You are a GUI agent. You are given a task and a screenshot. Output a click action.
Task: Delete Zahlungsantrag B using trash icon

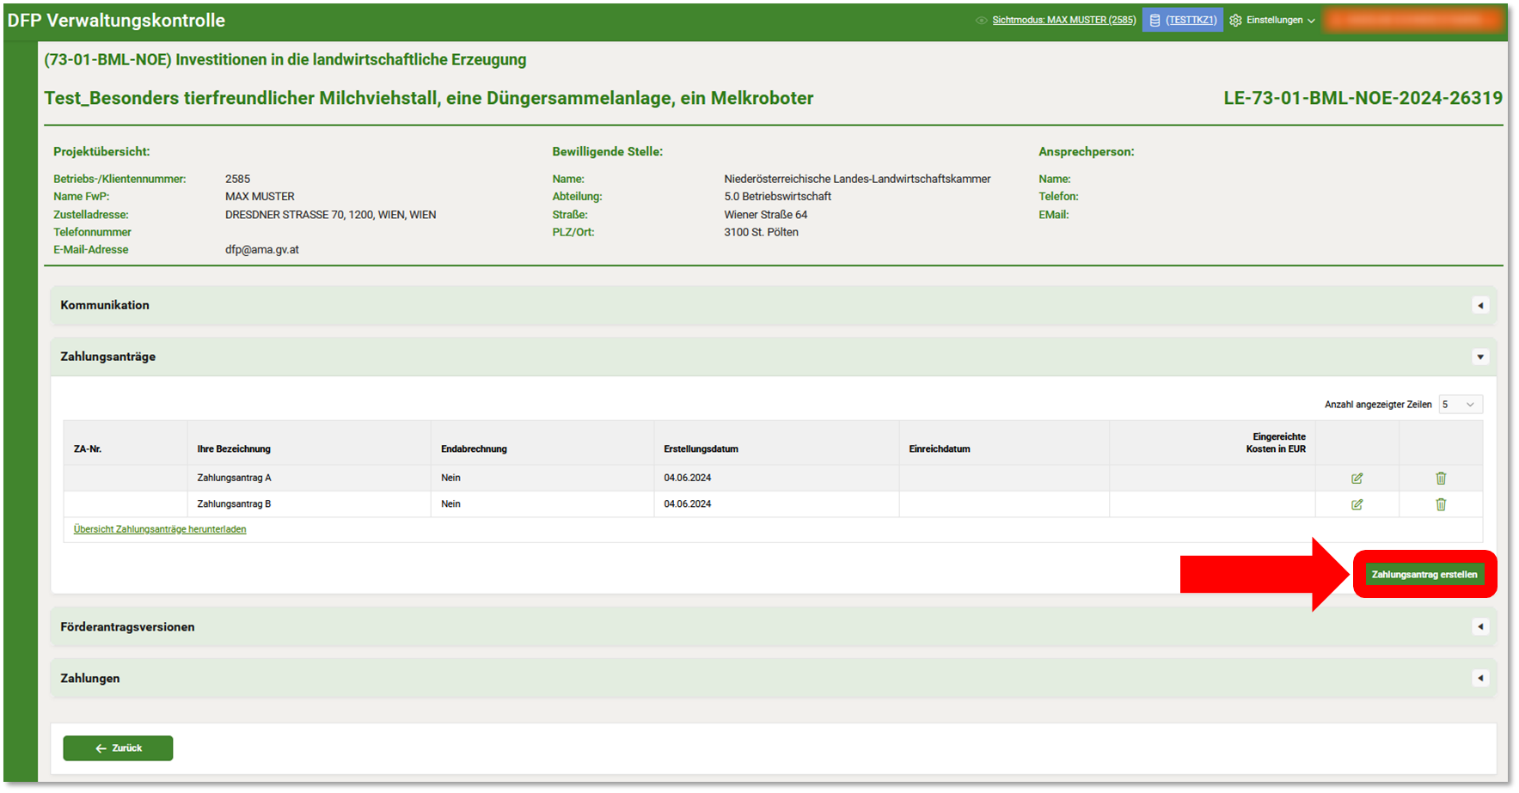pos(1440,504)
